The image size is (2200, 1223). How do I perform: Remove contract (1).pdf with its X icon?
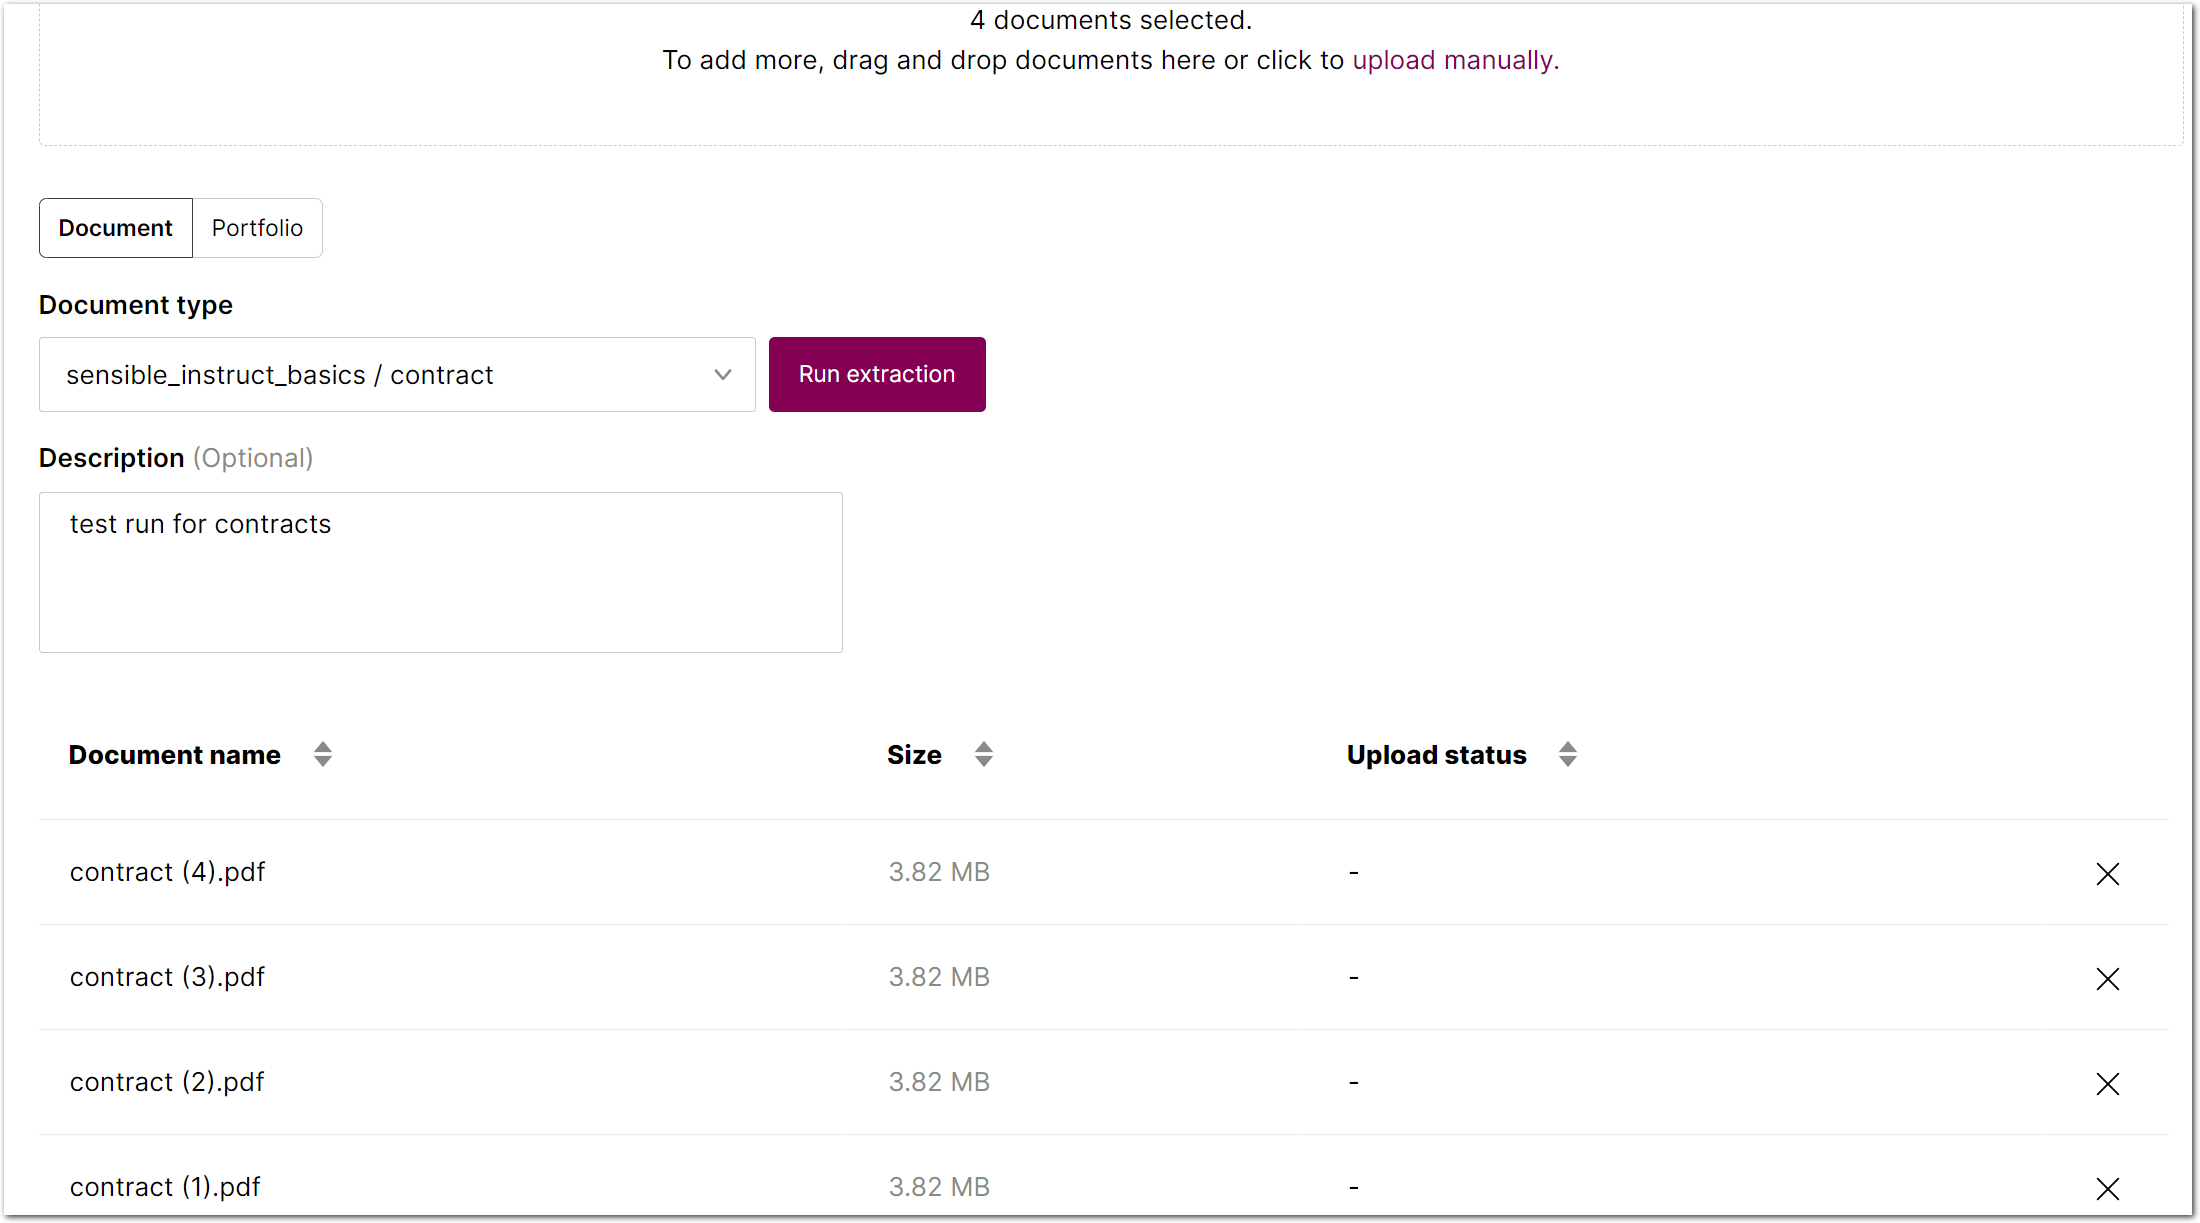2107,1188
